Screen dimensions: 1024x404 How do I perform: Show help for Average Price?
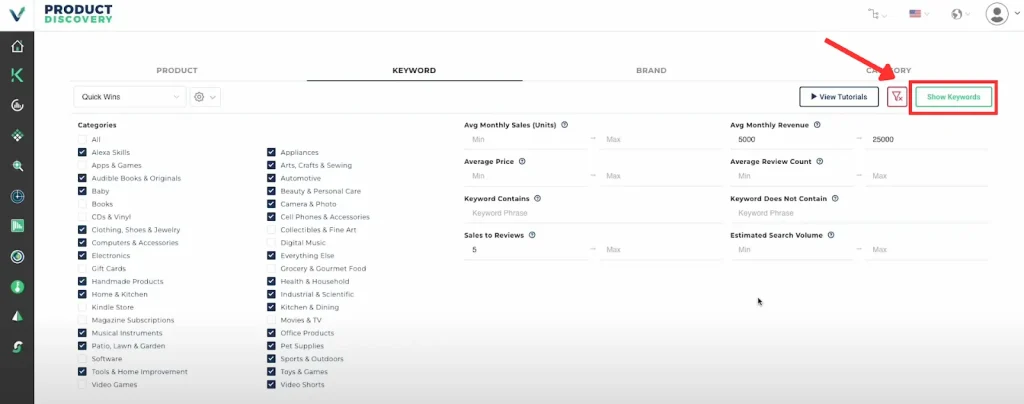click(x=522, y=161)
